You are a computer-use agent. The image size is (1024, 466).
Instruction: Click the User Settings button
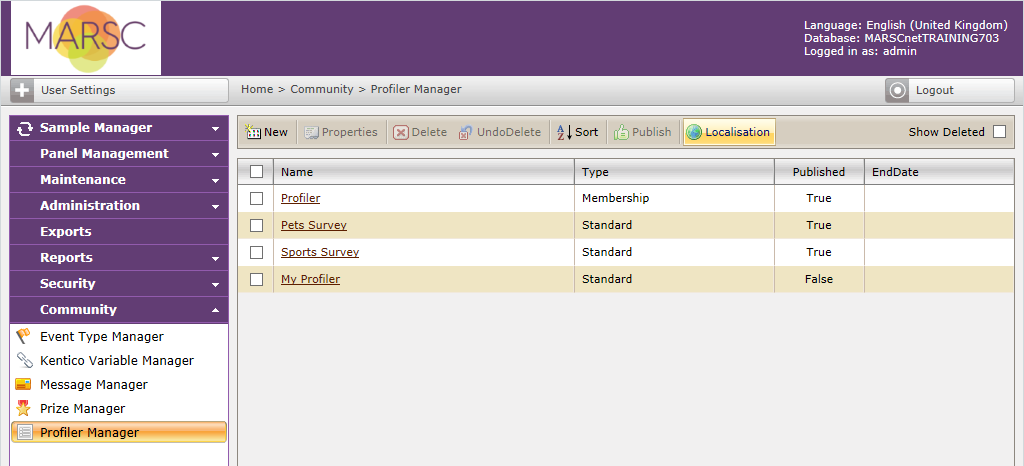click(x=120, y=91)
